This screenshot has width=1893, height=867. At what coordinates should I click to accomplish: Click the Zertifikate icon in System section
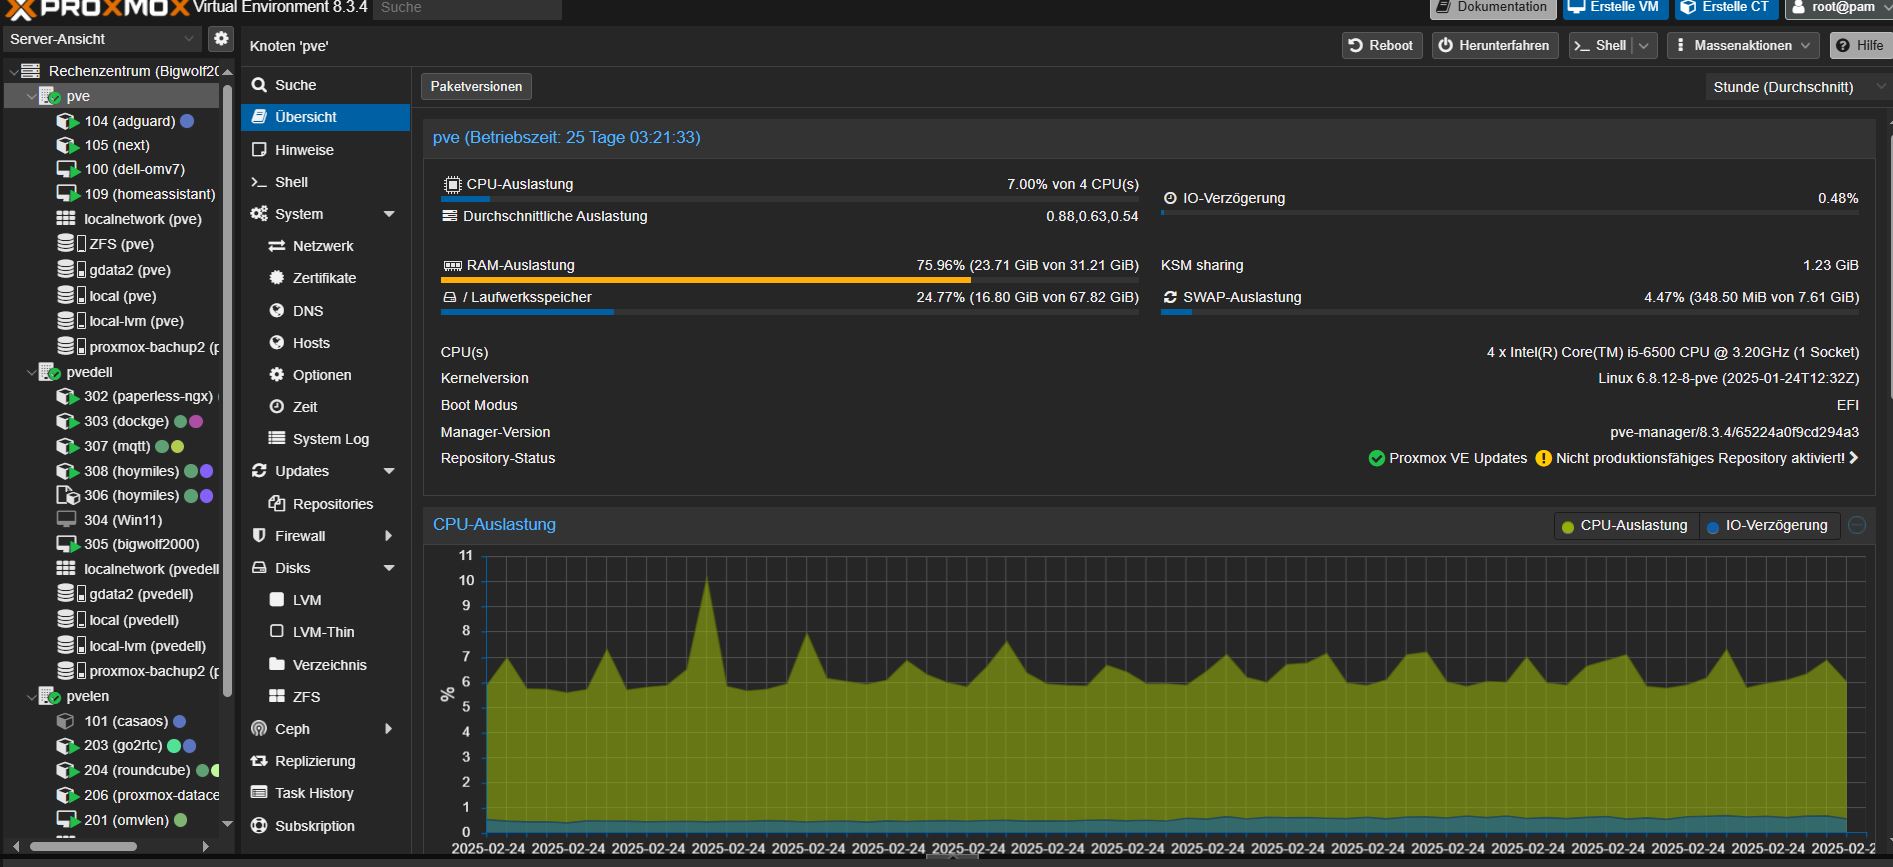pyautogui.click(x=277, y=278)
